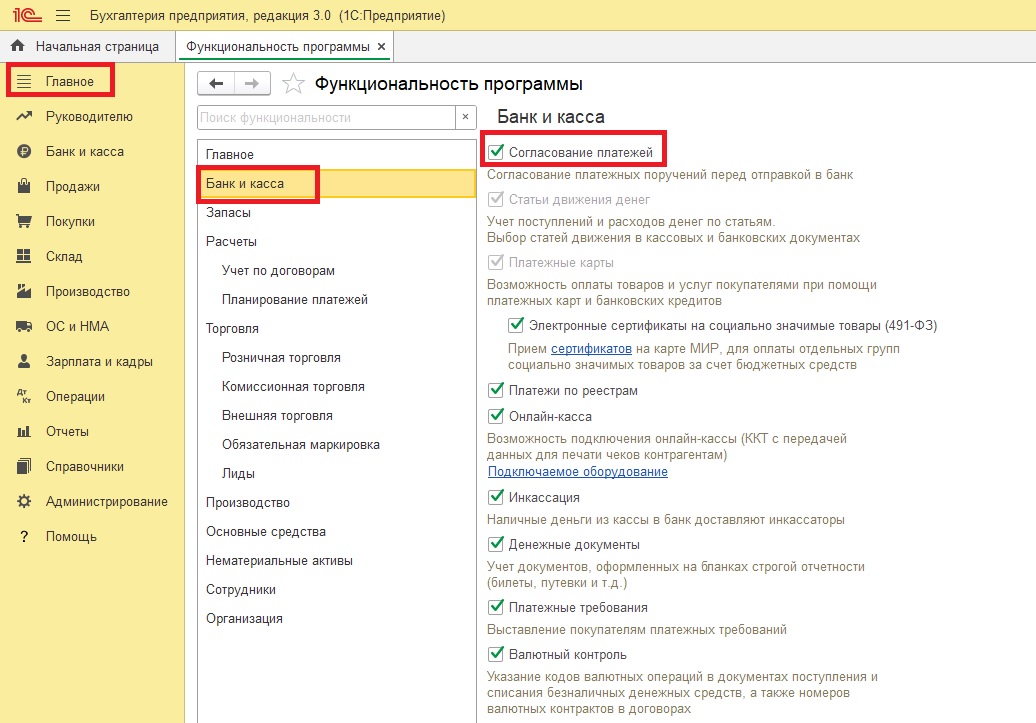This screenshot has width=1036, height=723.
Task: Select Планирование платежей item
Action: pyautogui.click(x=336, y=299)
